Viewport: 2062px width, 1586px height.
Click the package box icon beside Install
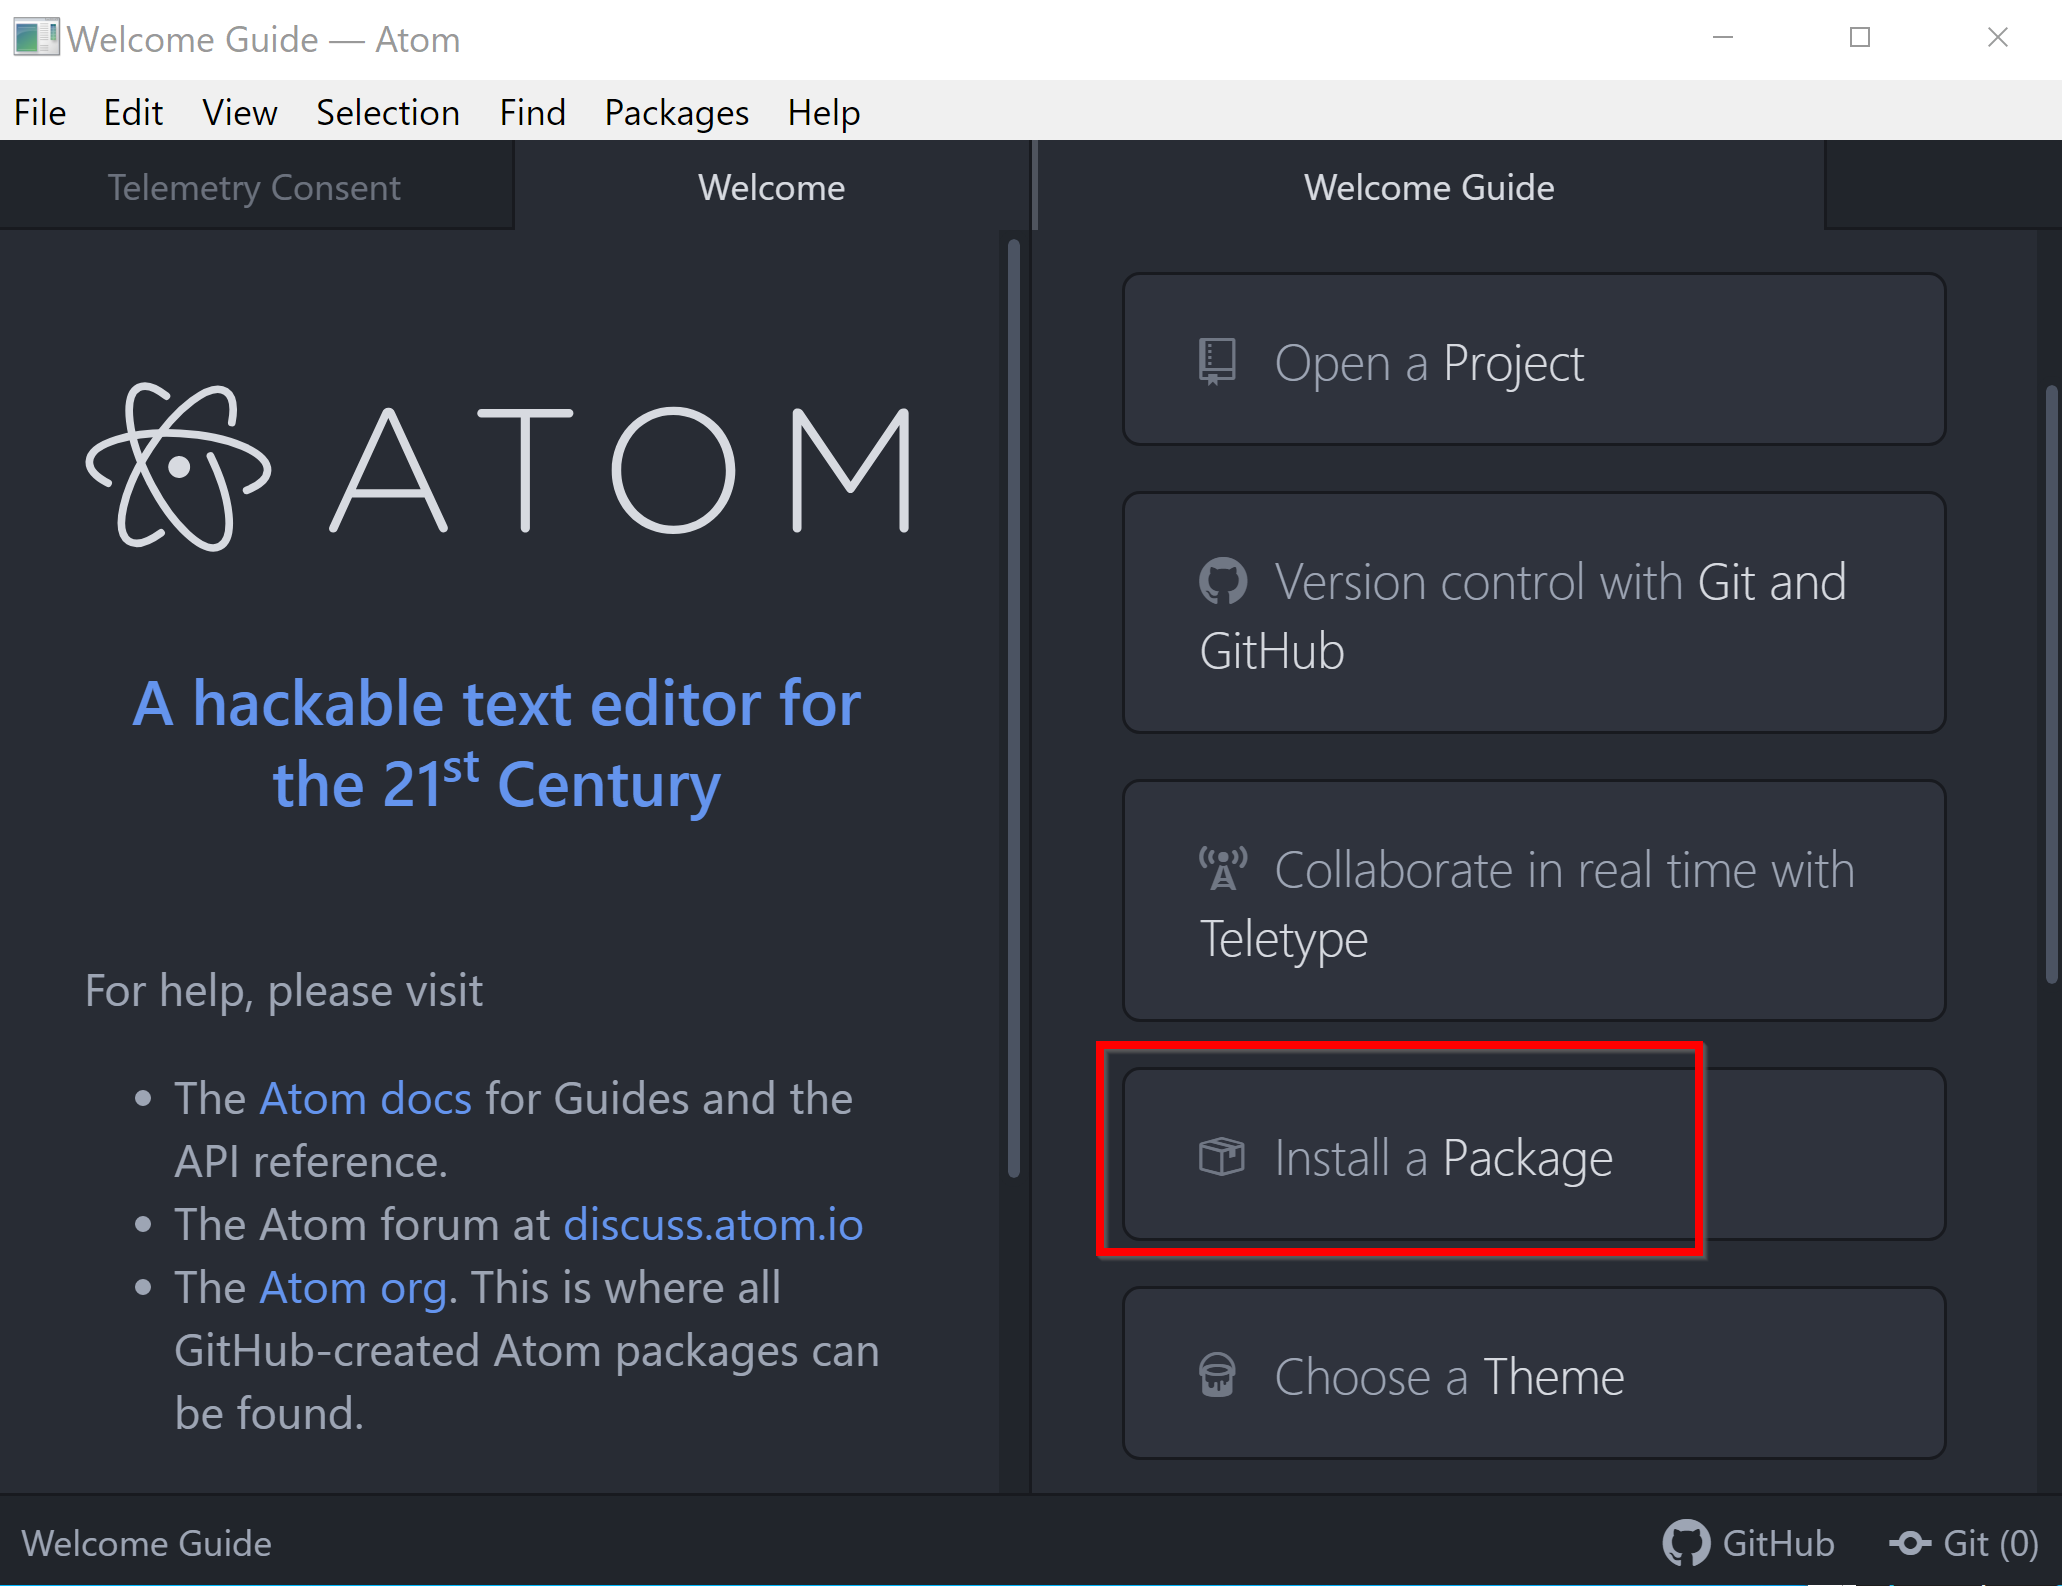coord(1221,1157)
